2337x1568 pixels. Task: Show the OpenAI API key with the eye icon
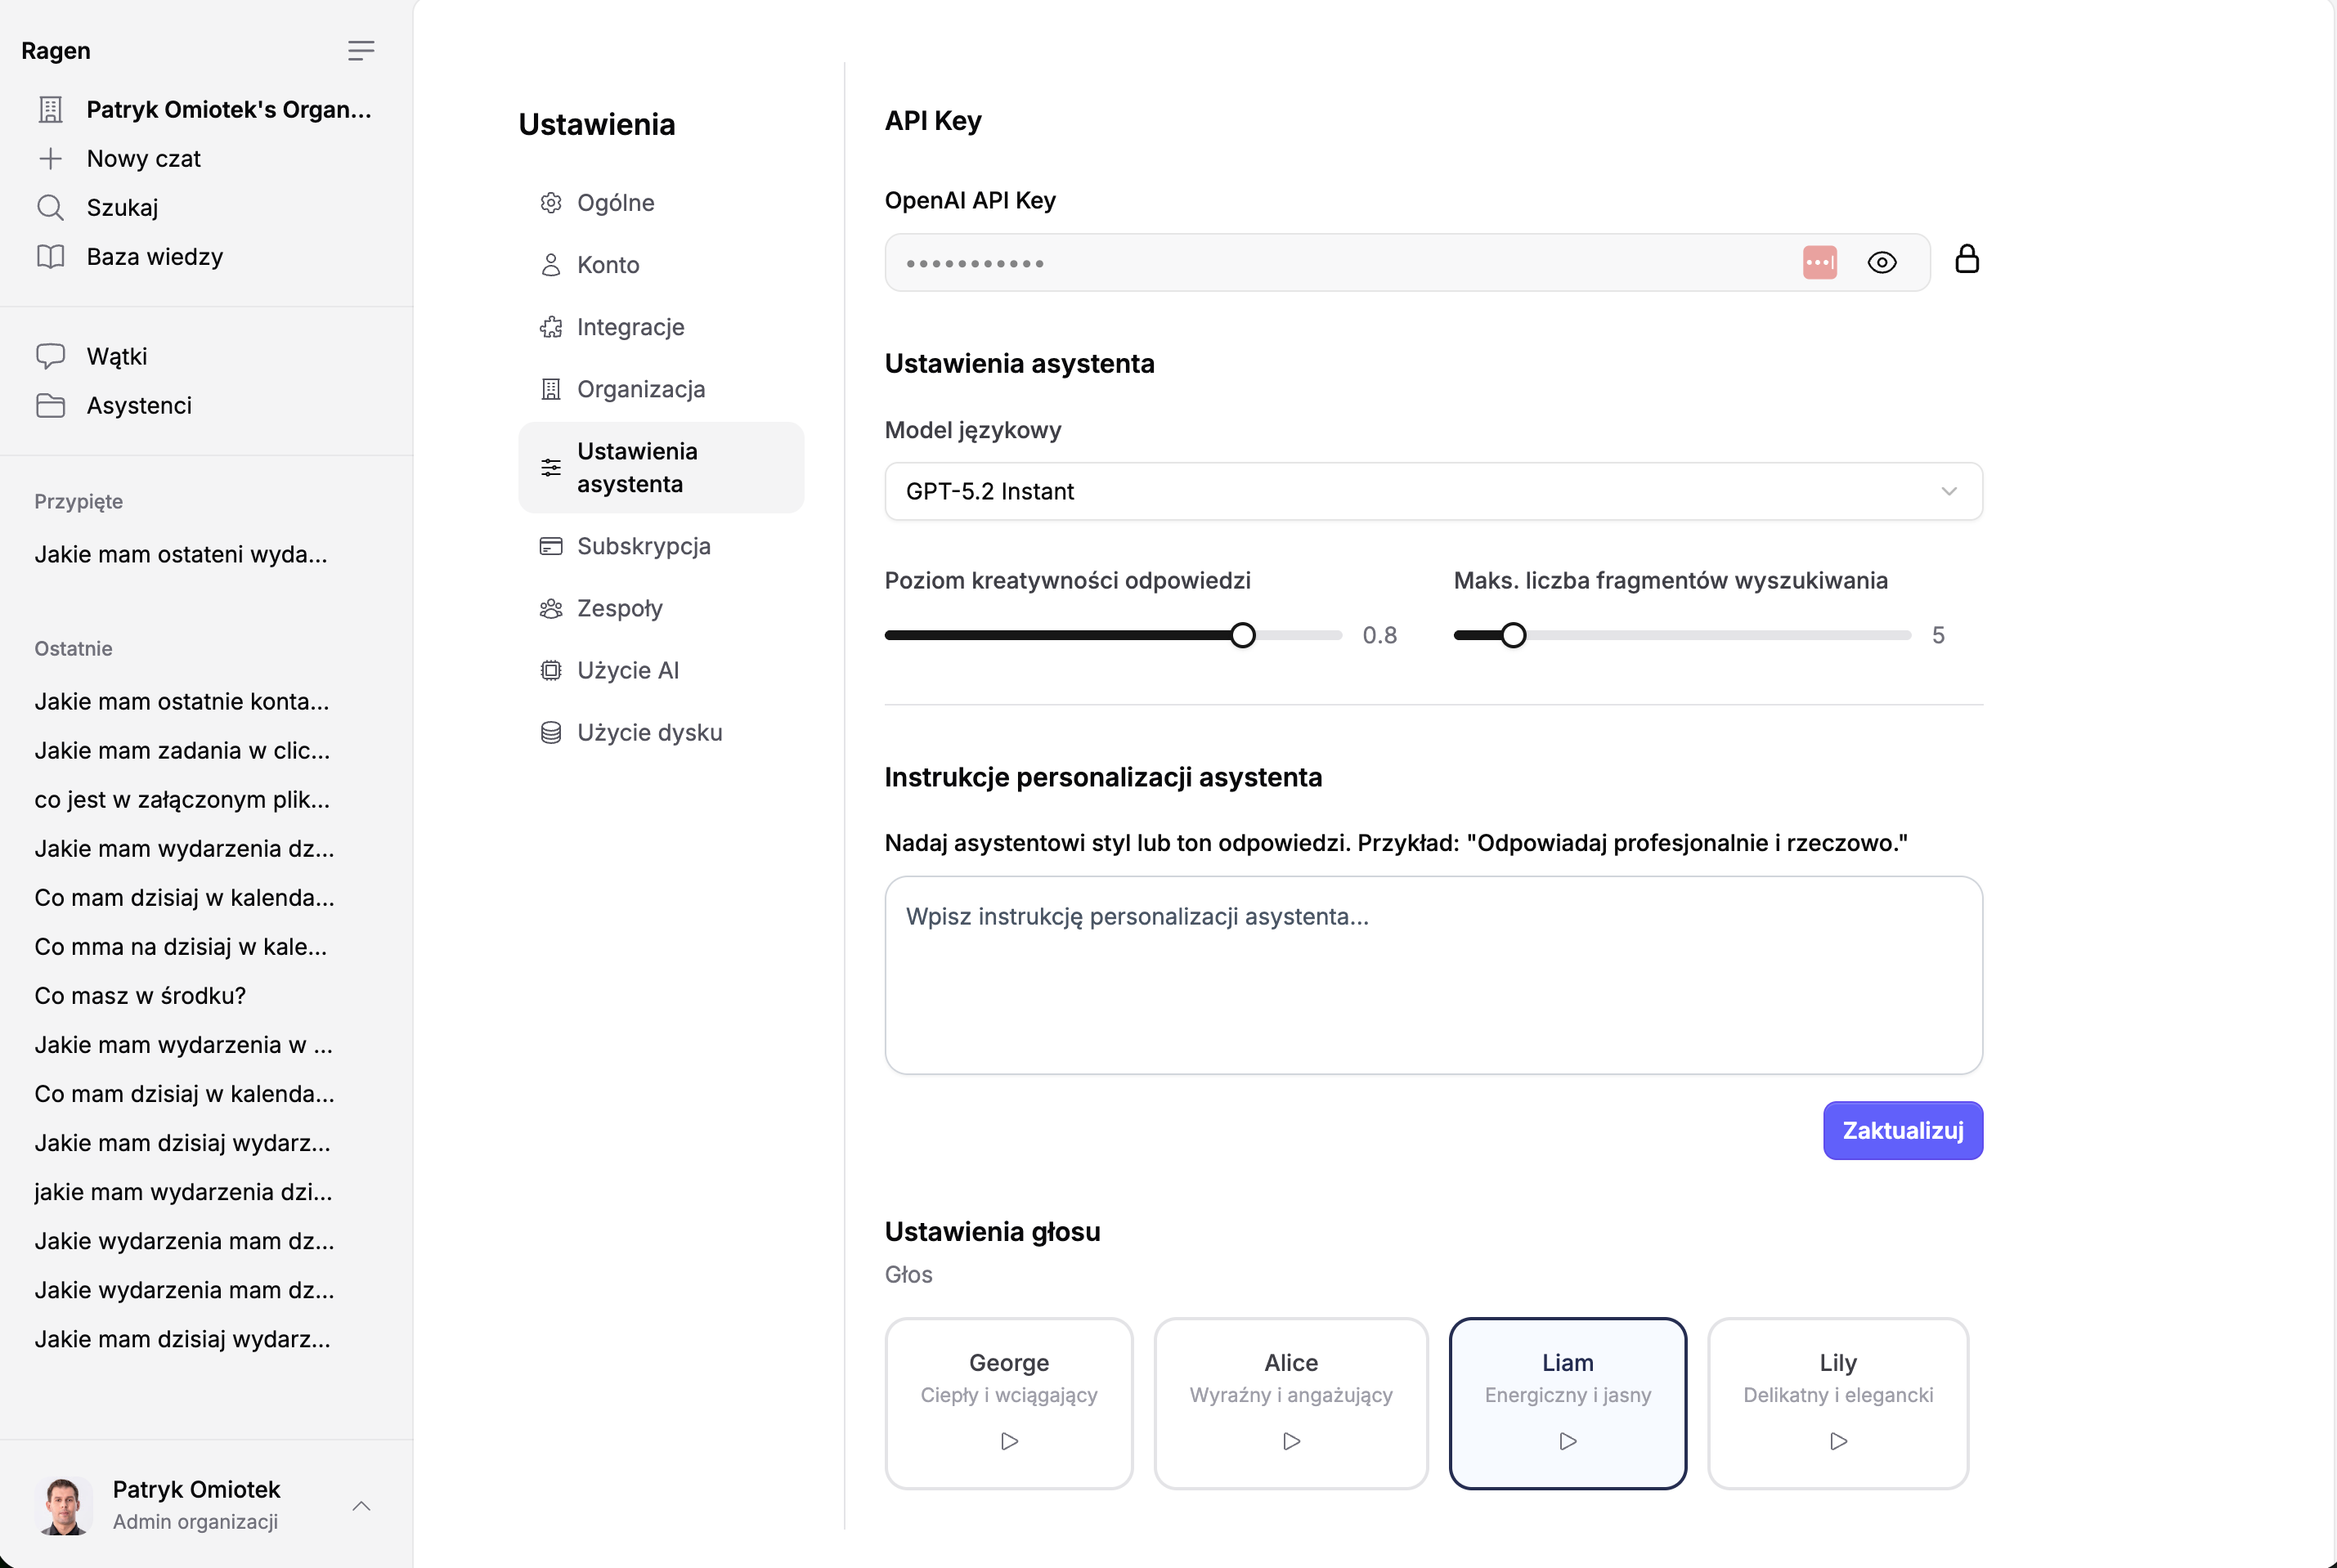[x=1881, y=262]
